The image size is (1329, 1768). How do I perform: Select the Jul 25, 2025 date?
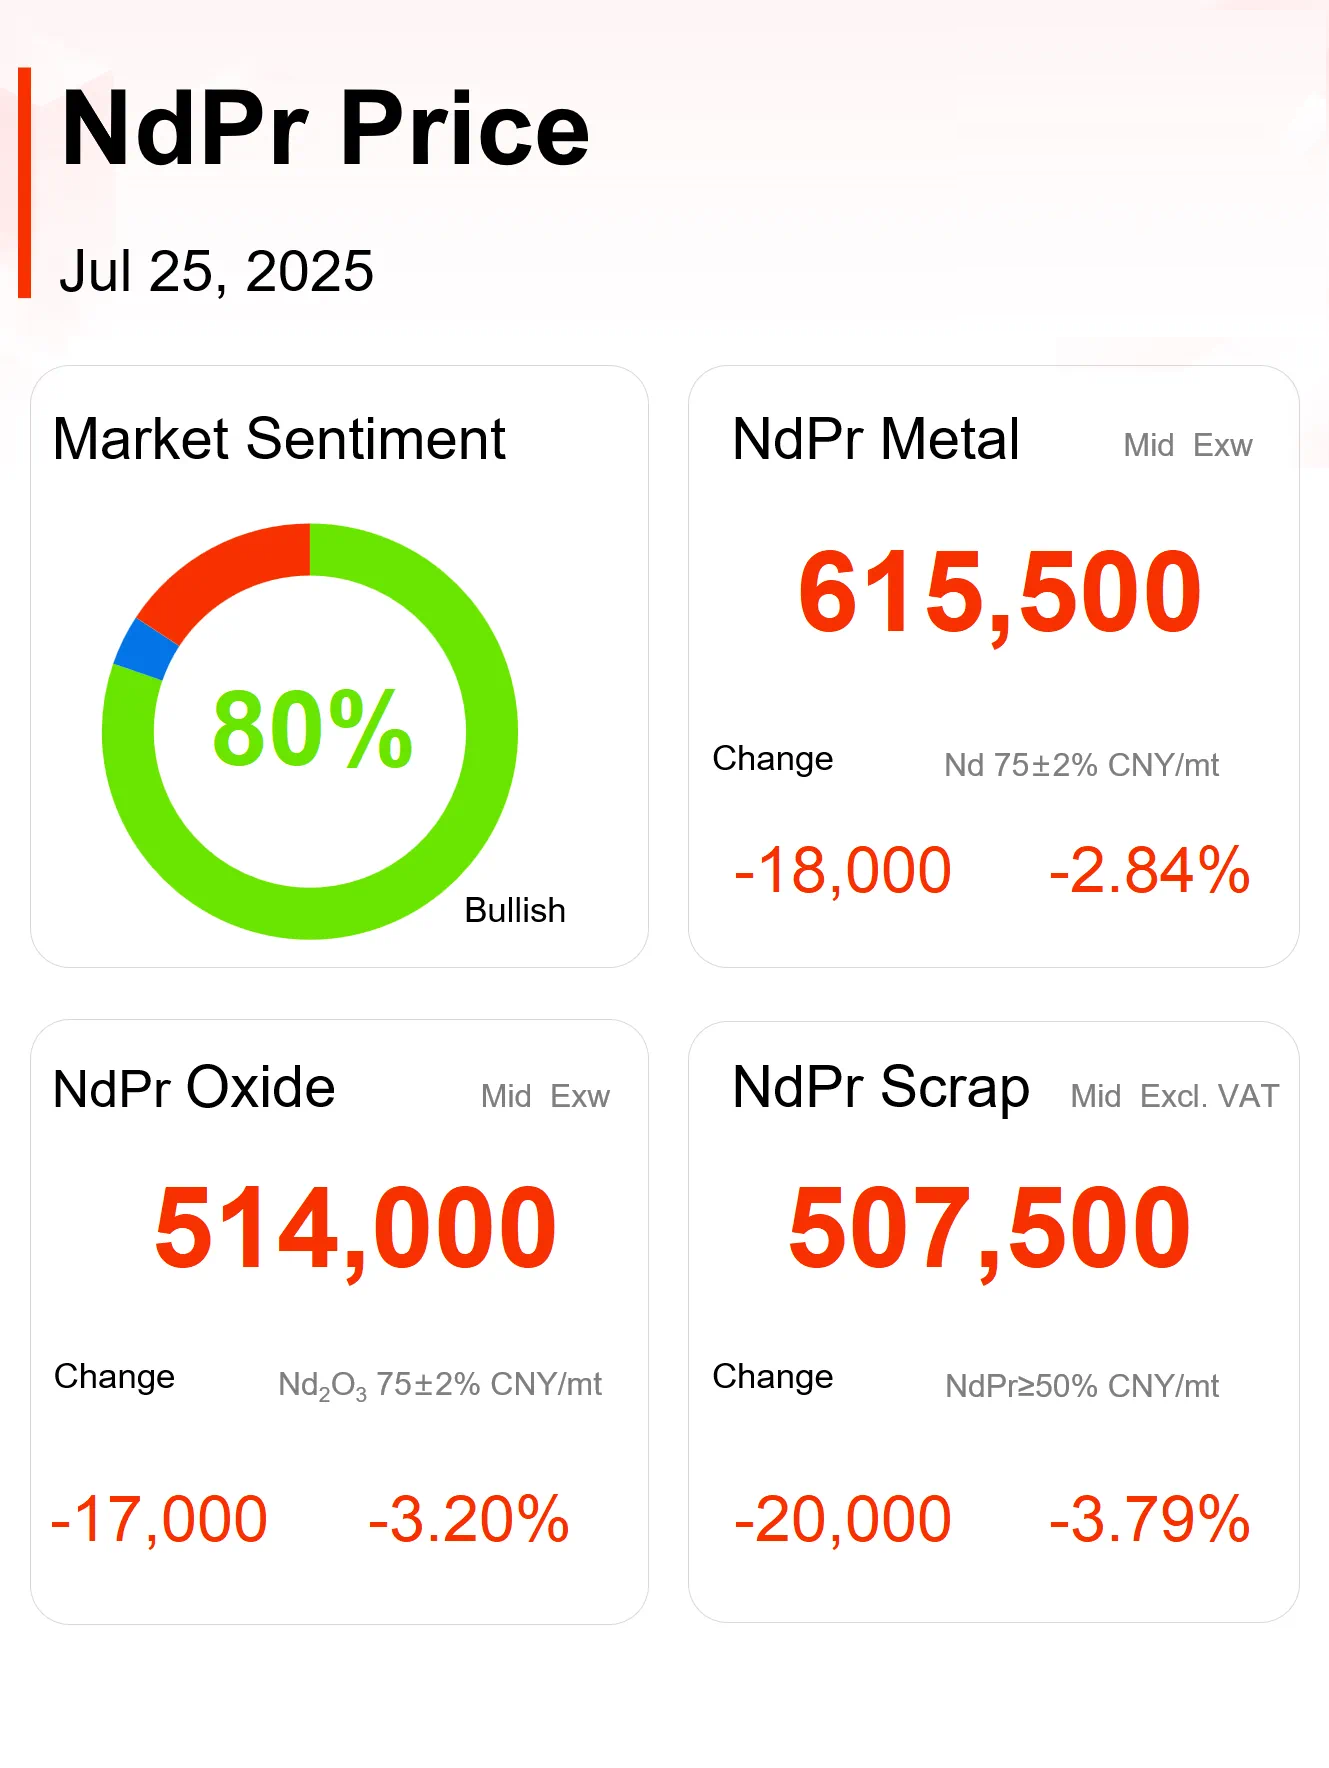[216, 271]
